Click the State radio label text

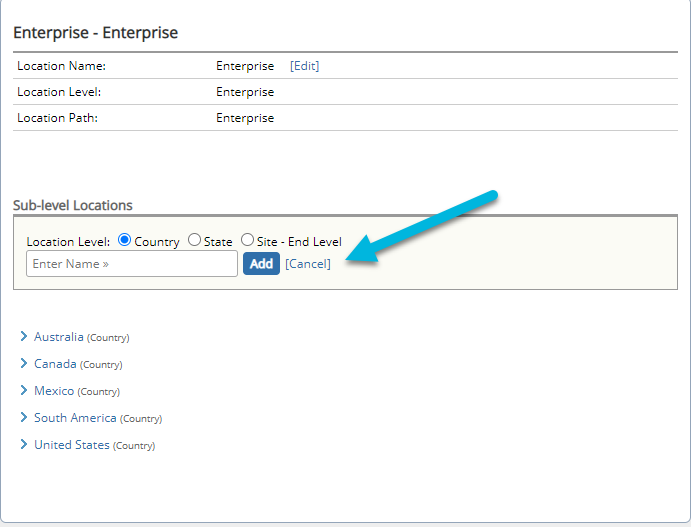218,241
